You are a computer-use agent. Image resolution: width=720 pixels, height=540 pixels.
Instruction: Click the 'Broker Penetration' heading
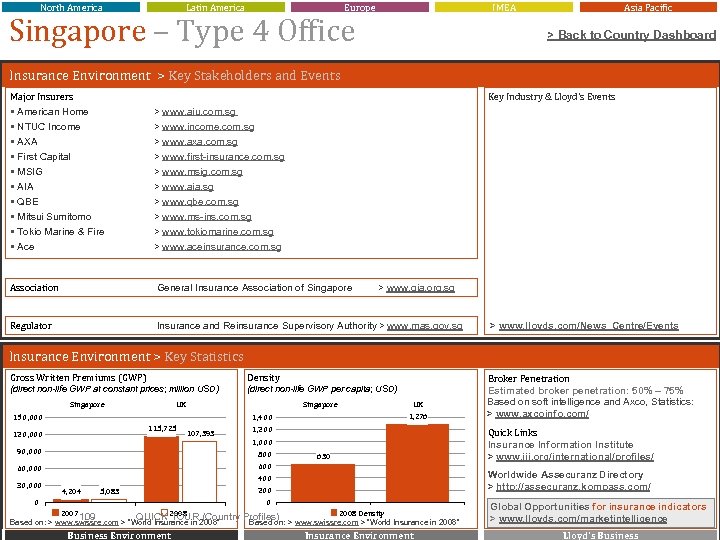tap(529, 379)
